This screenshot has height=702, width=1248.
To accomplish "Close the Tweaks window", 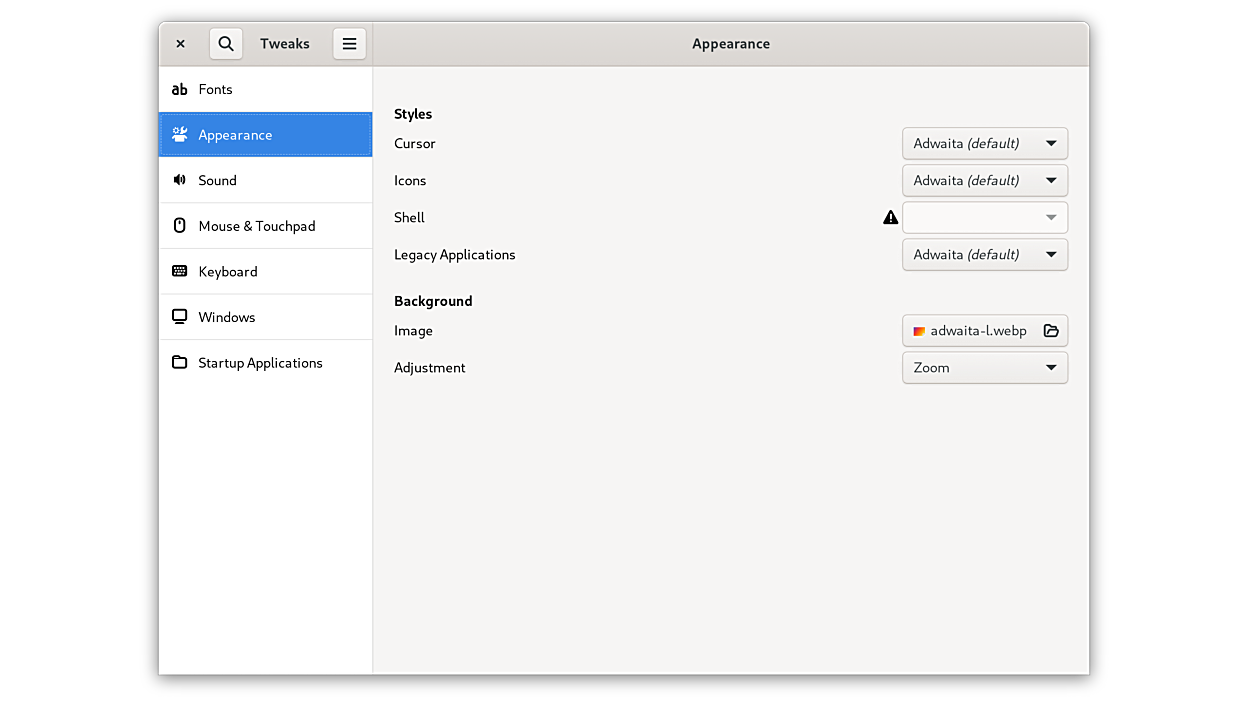I will (180, 44).
